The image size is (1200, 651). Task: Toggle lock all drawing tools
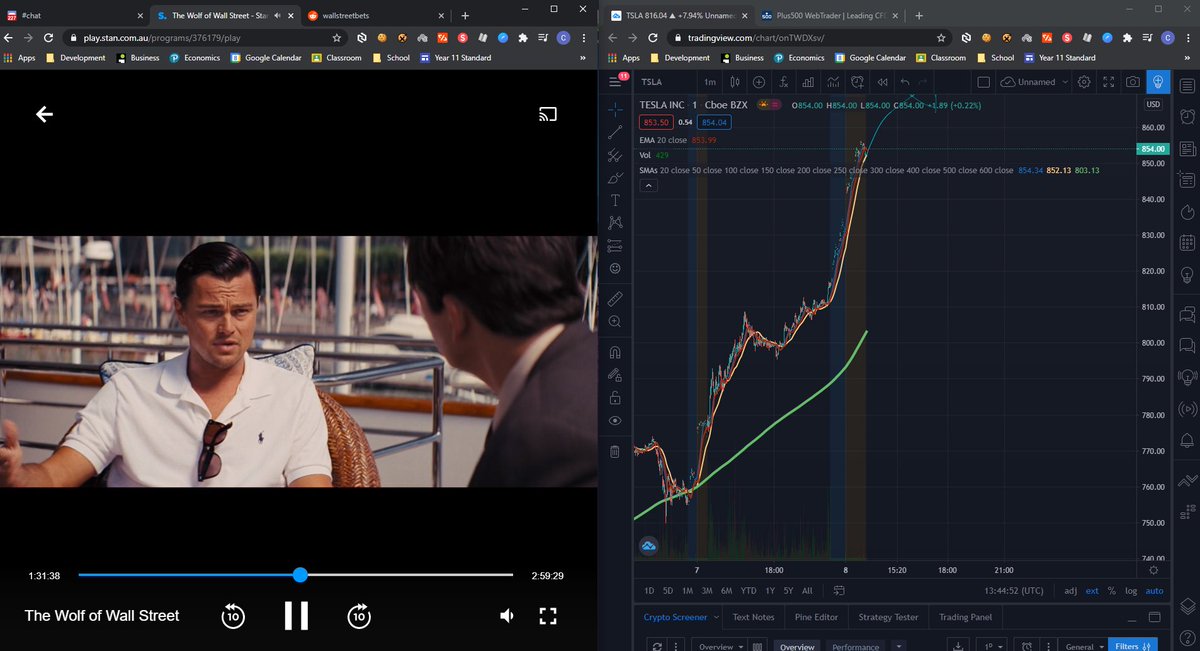(614, 398)
